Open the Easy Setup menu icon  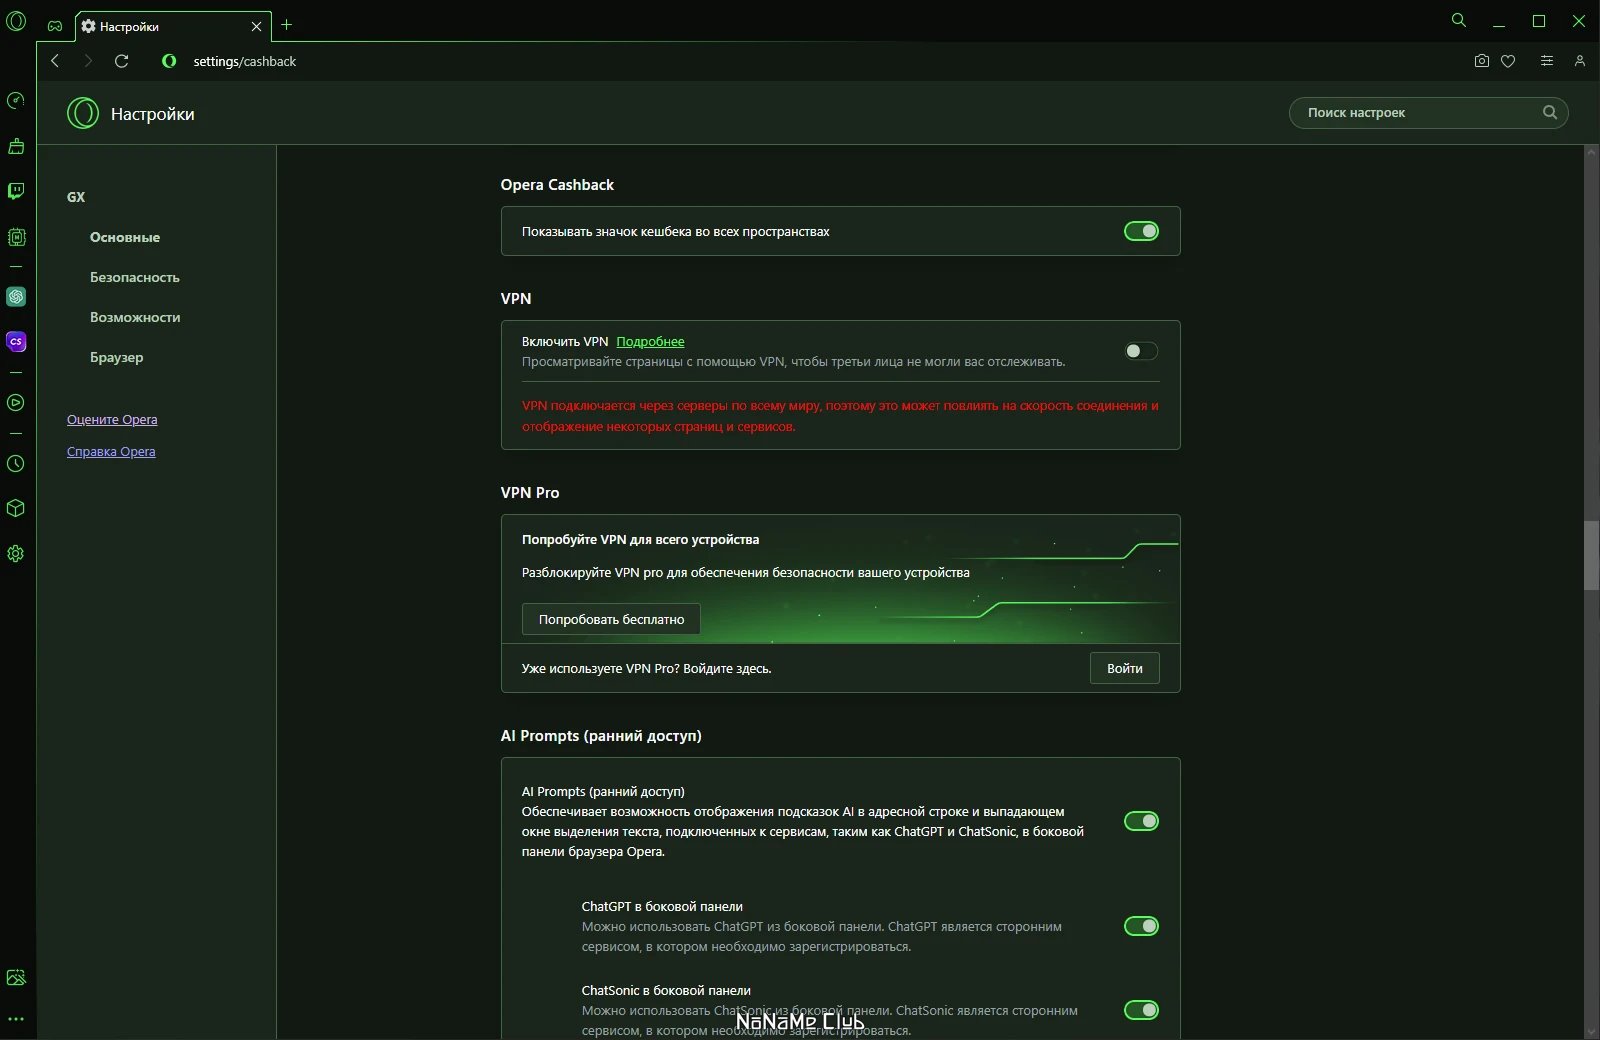[1547, 61]
